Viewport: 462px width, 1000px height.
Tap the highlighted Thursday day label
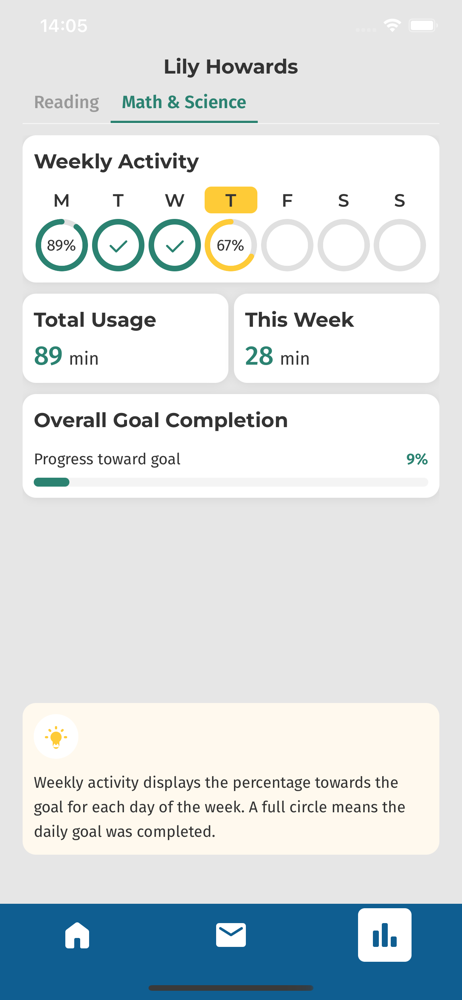pos(230,200)
